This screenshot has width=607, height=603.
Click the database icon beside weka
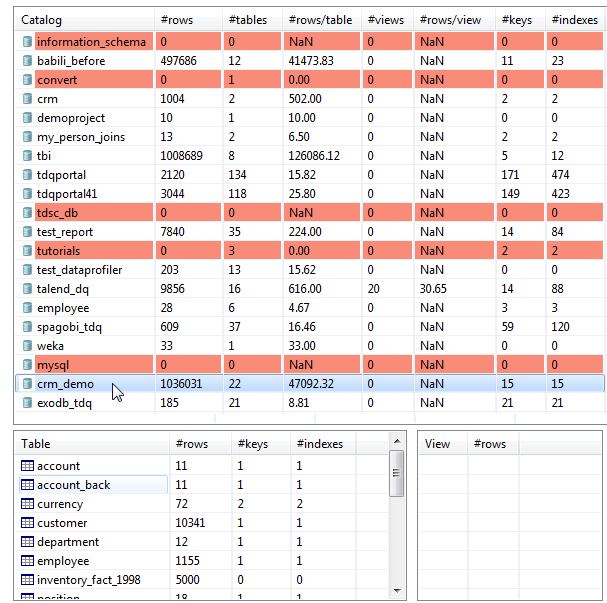point(27,346)
